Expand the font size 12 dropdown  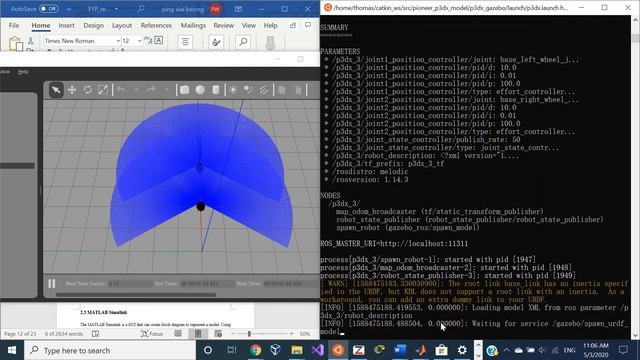139,41
